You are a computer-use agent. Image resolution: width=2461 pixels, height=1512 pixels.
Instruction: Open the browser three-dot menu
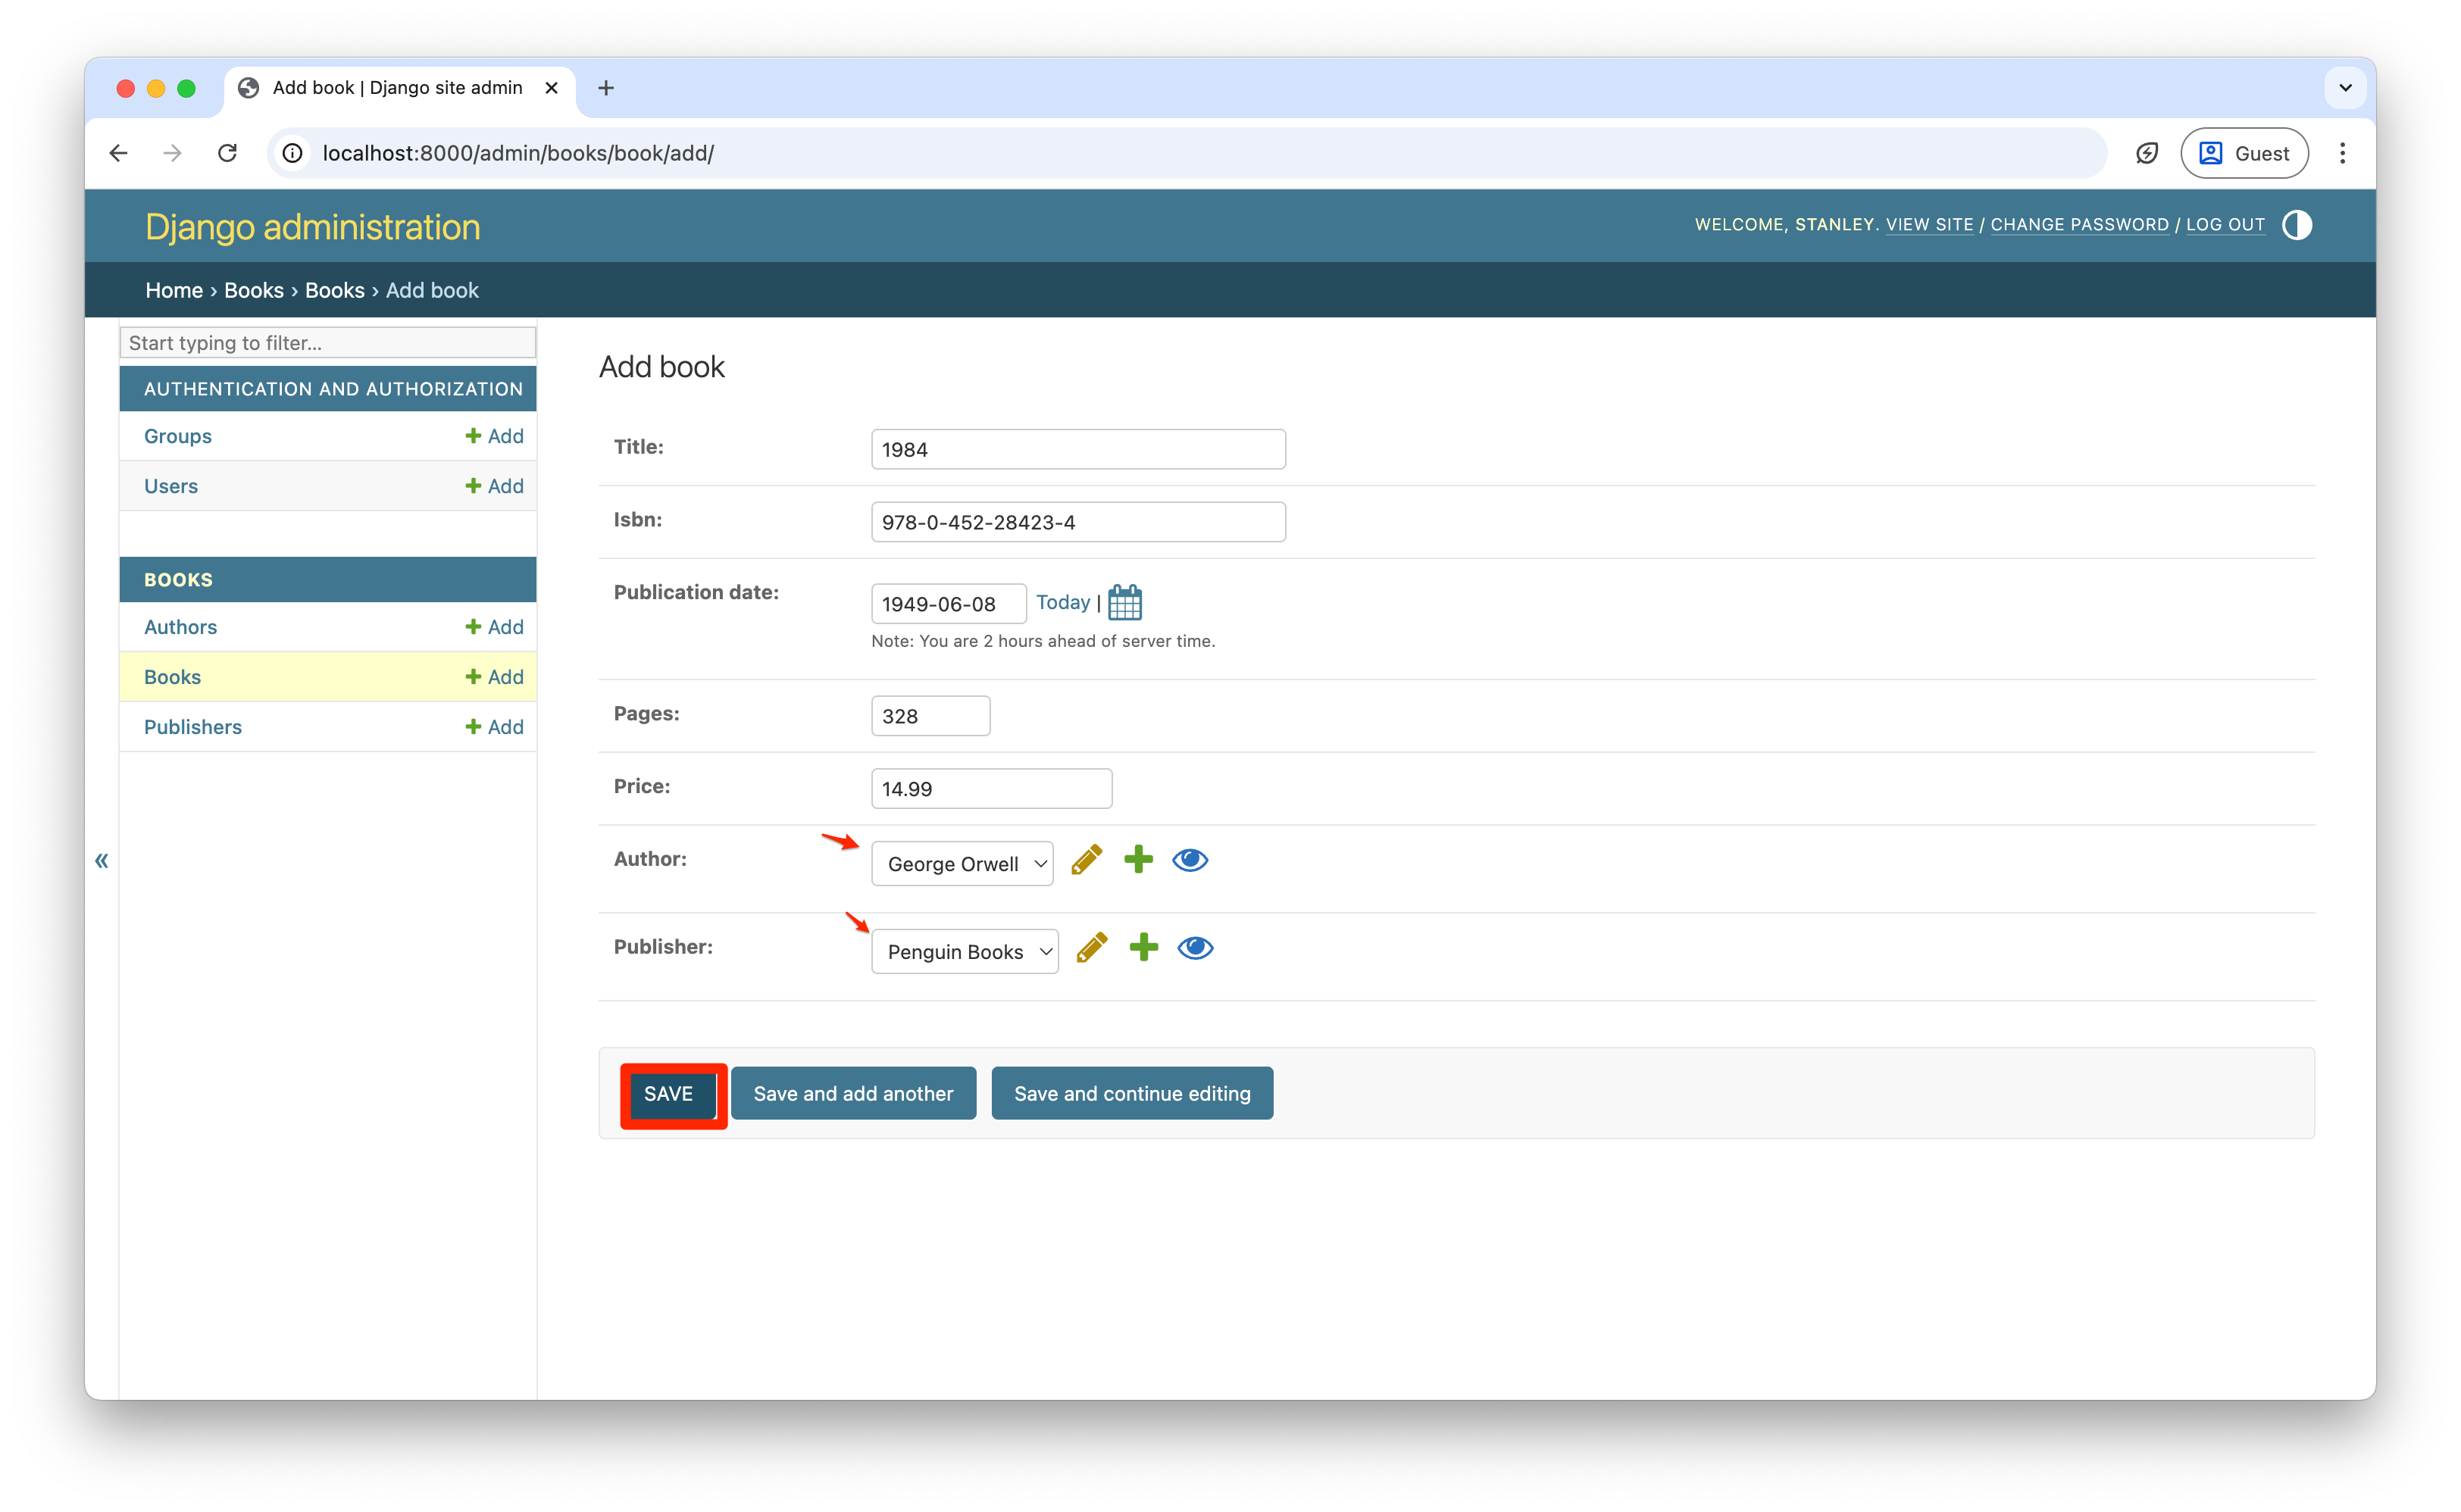tap(2342, 153)
